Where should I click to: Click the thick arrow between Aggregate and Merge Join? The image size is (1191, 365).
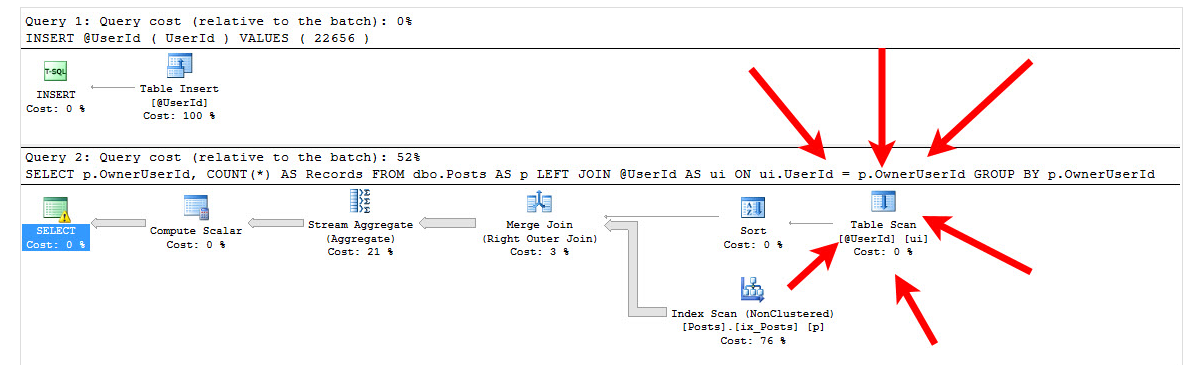(x=447, y=223)
